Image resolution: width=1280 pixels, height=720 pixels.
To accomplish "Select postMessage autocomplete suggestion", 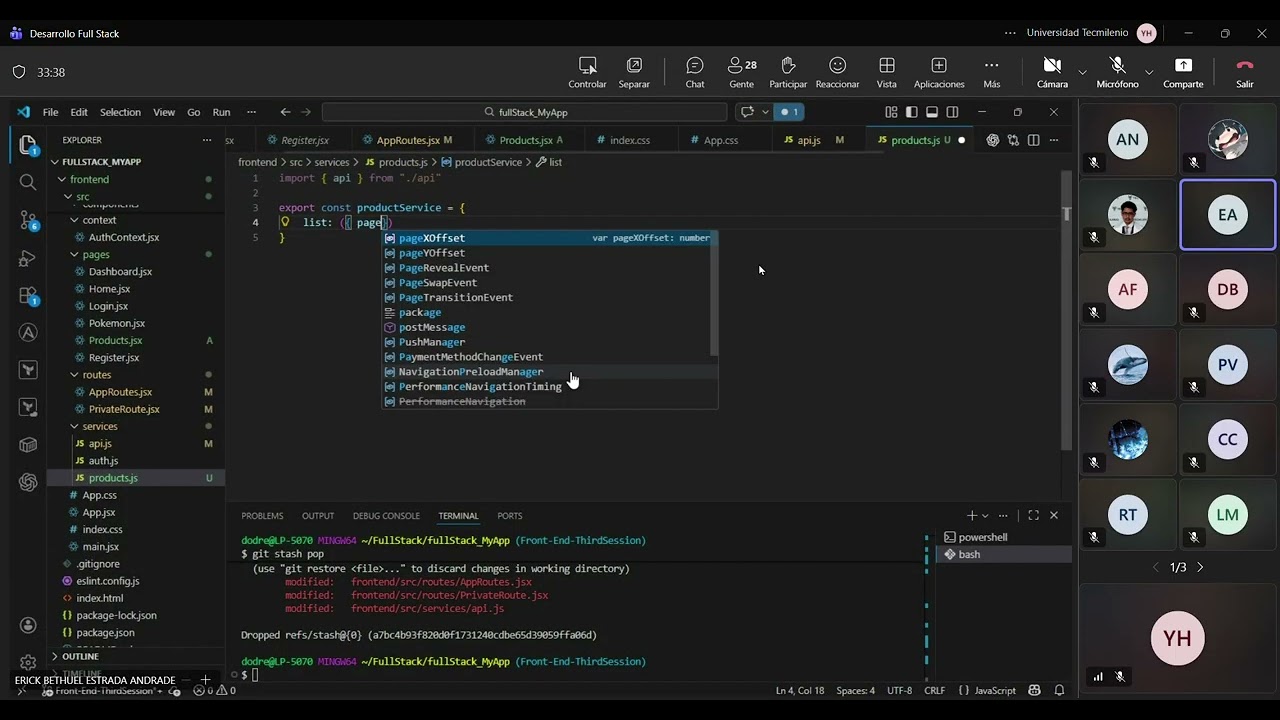I will tap(548, 327).
